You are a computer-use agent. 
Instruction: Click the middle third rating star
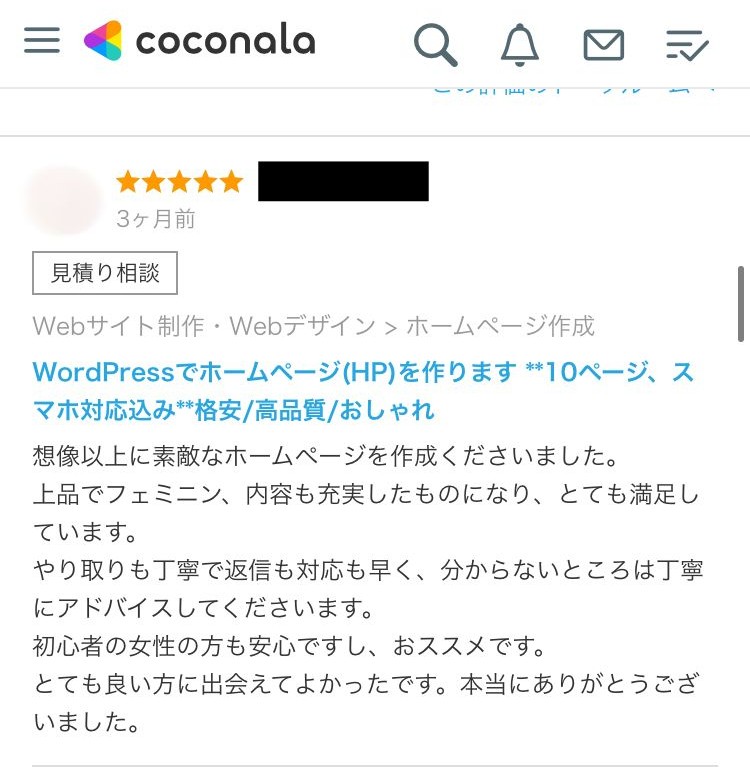180,181
